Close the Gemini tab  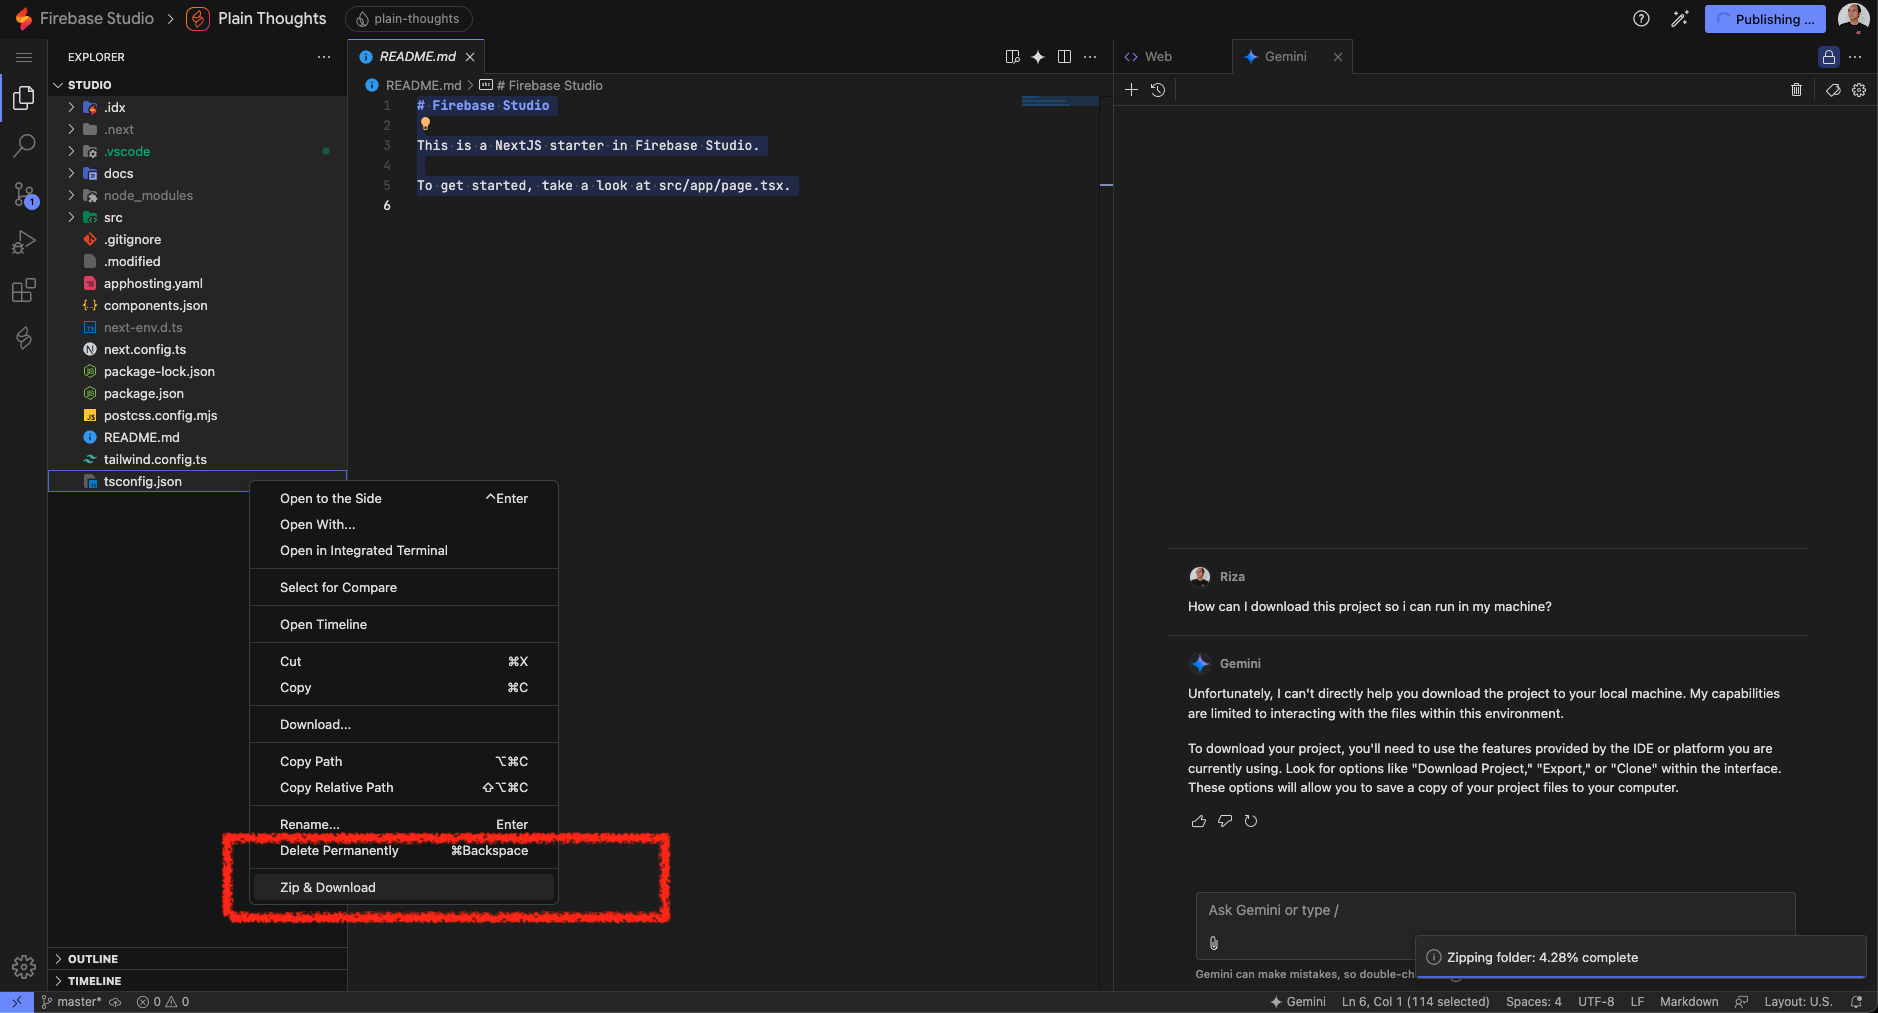[x=1337, y=57]
